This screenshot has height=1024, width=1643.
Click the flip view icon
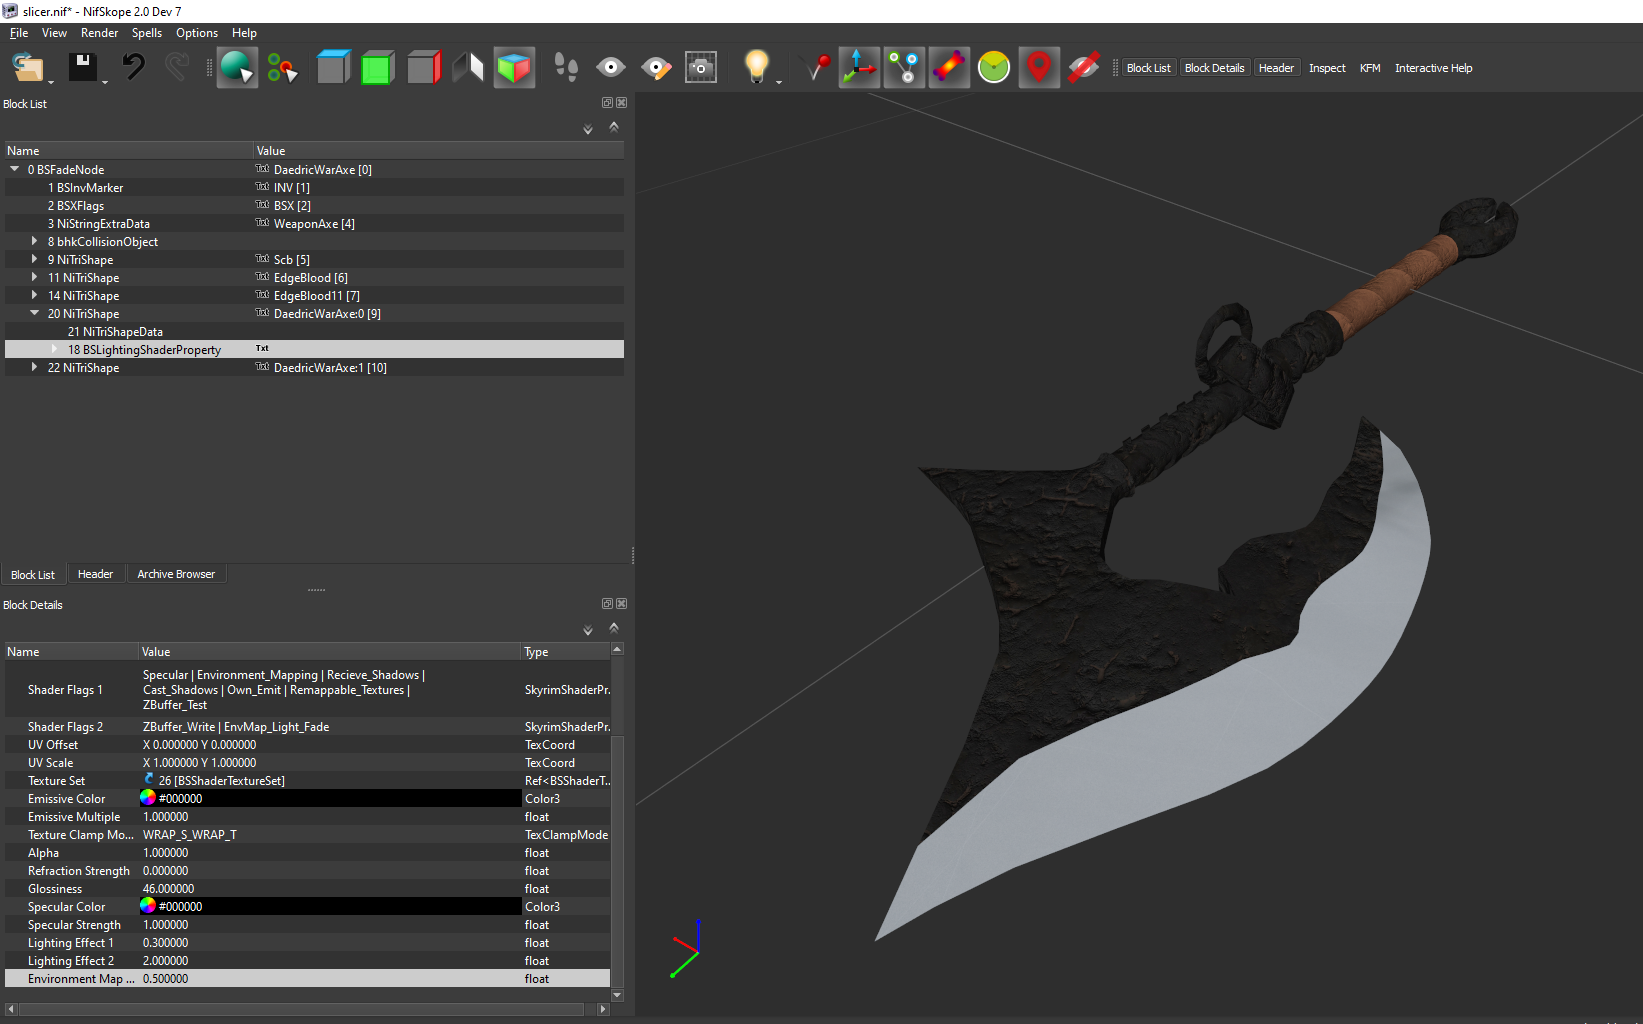(468, 68)
